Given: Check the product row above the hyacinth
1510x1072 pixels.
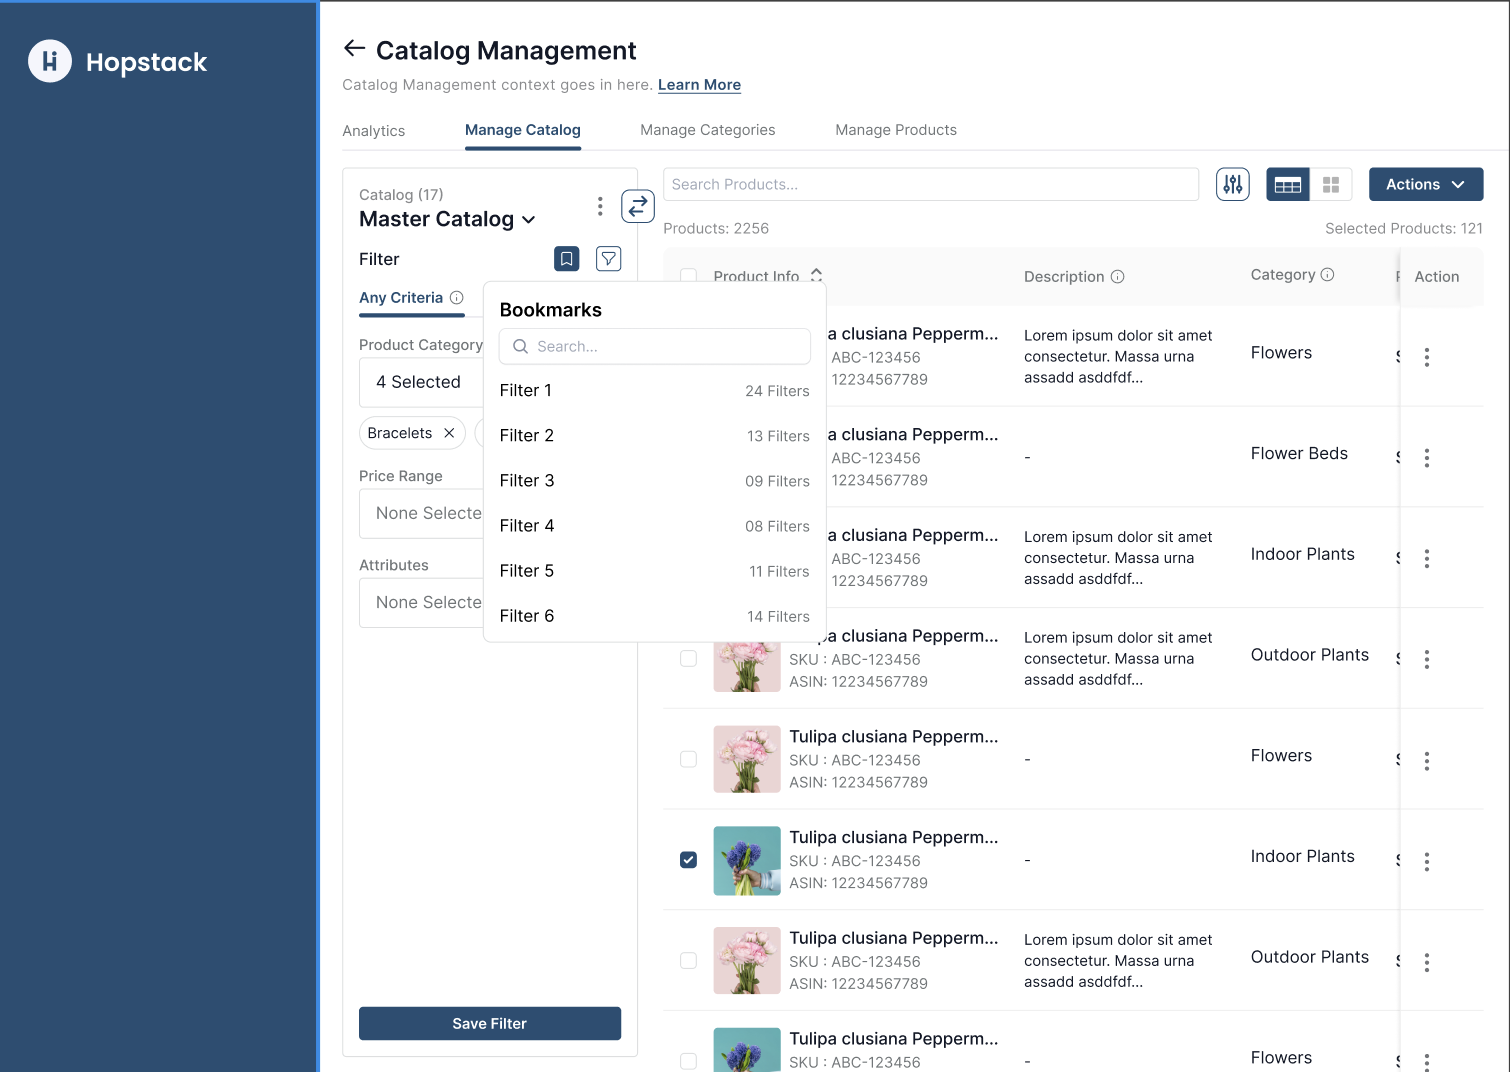Looking at the screenshot, I should point(688,759).
